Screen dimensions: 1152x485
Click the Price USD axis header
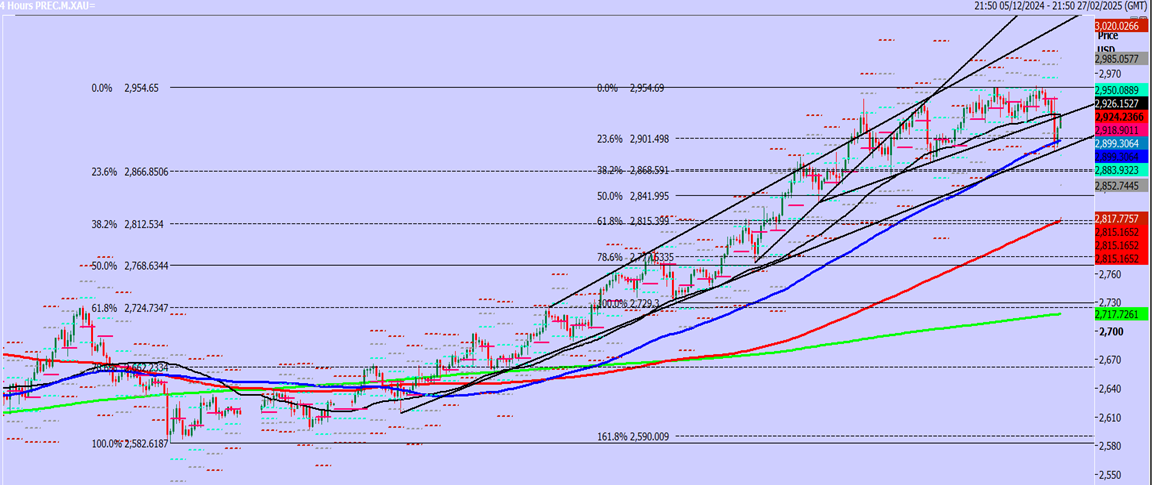[1106, 41]
